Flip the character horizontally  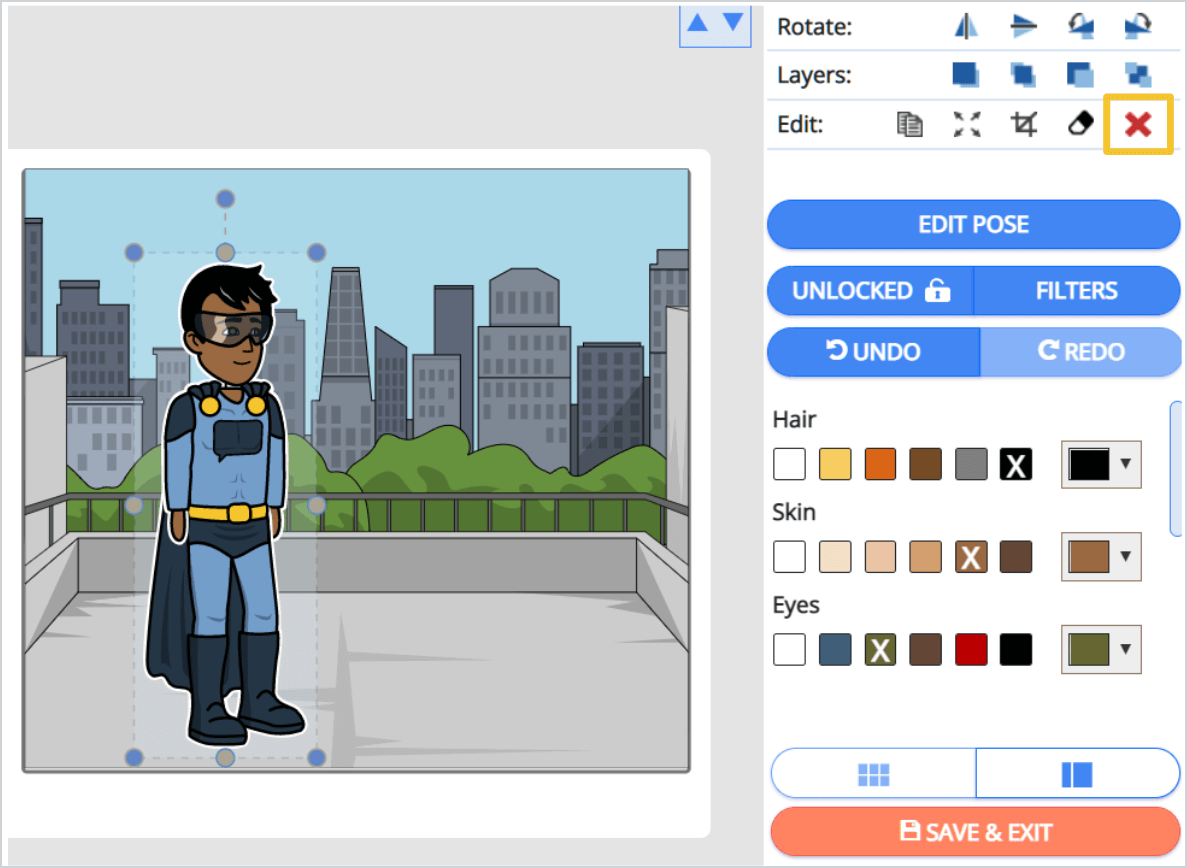pyautogui.click(x=965, y=26)
